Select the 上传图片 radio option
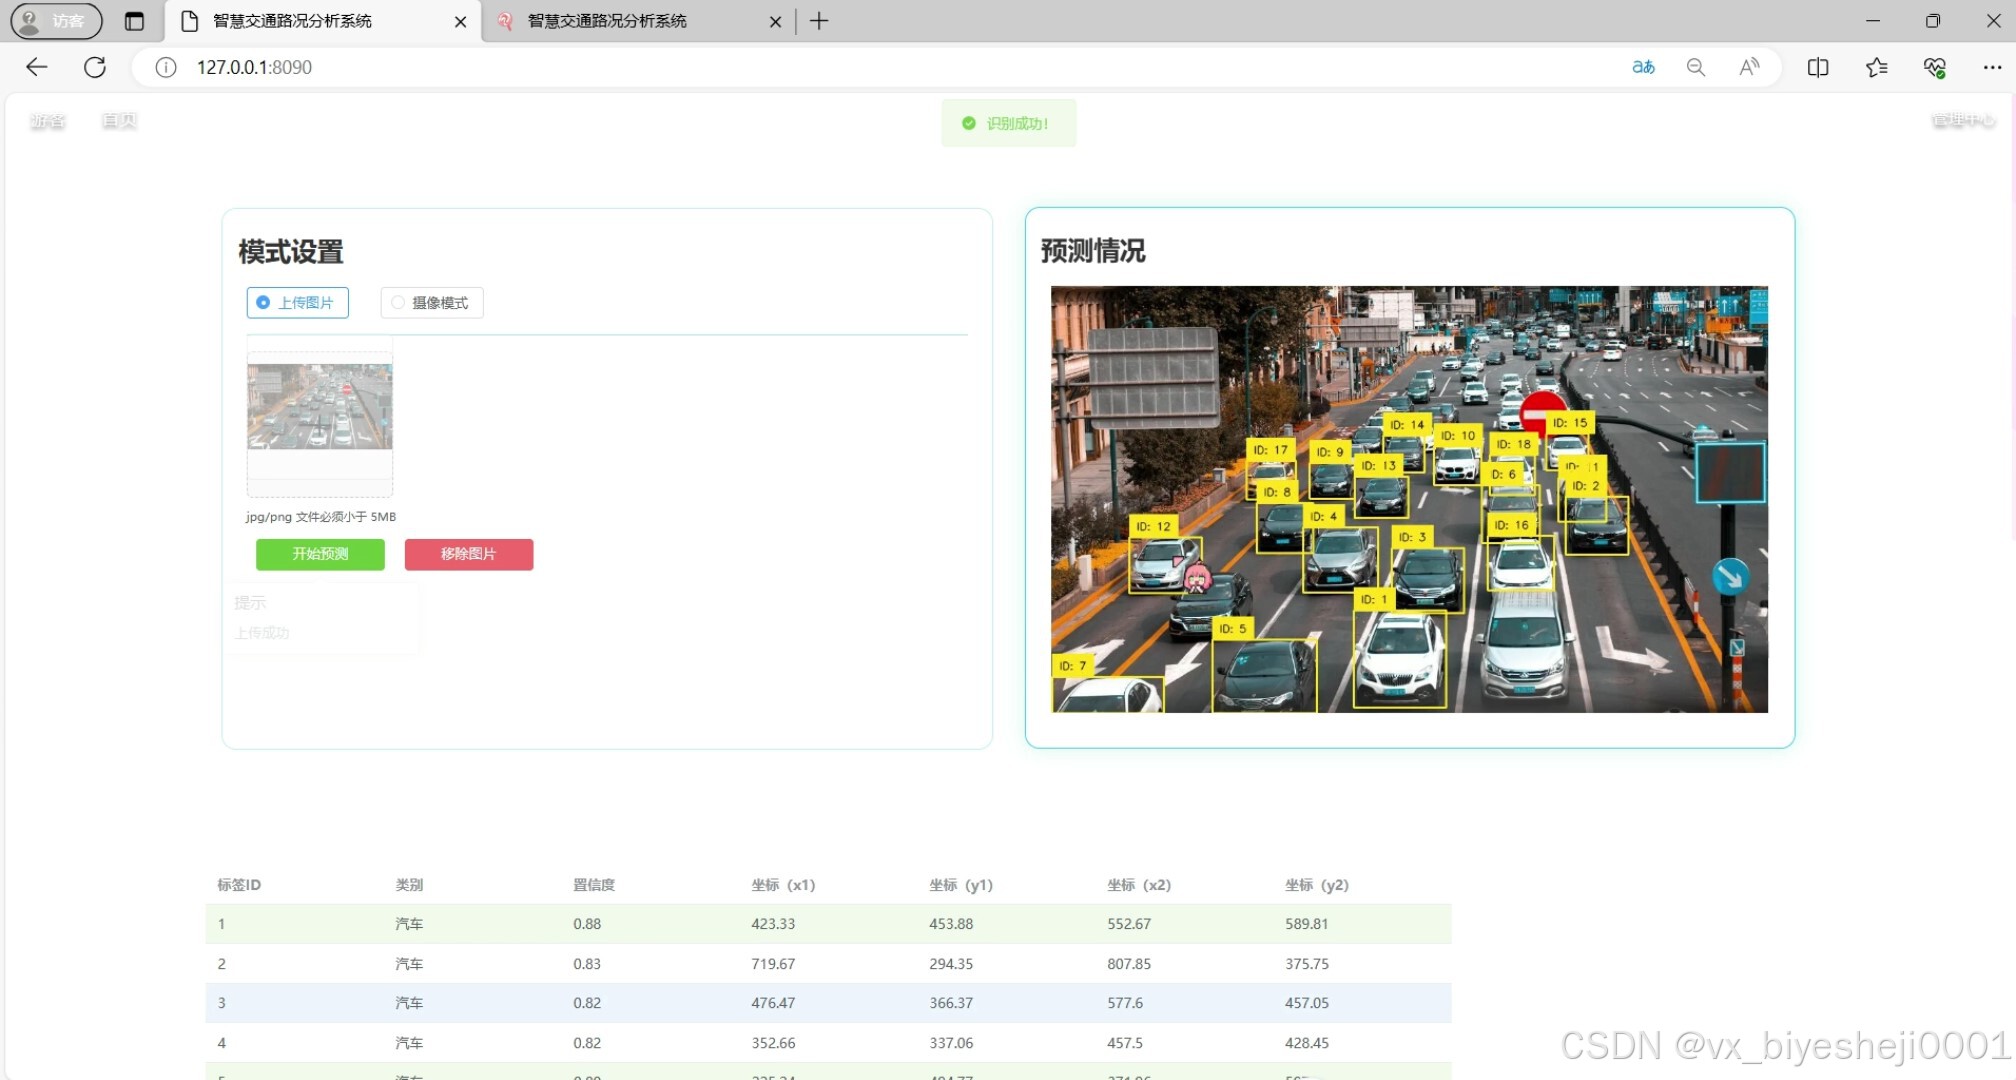The height and width of the screenshot is (1080, 2016). coord(297,302)
